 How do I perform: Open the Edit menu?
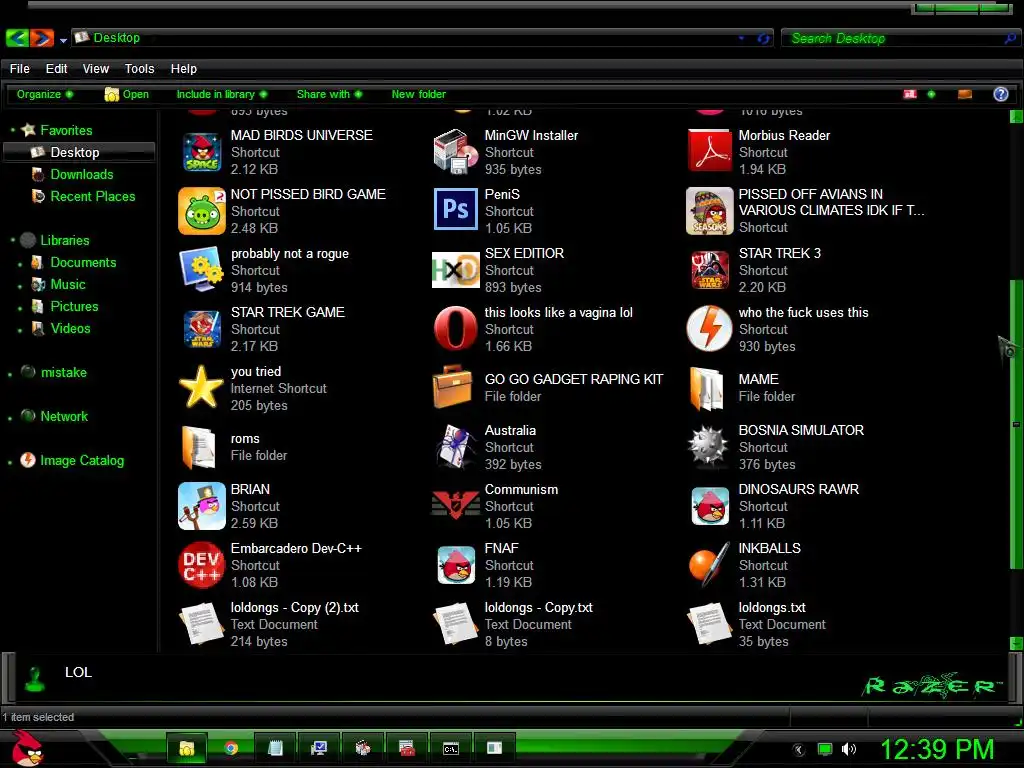[56, 69]
